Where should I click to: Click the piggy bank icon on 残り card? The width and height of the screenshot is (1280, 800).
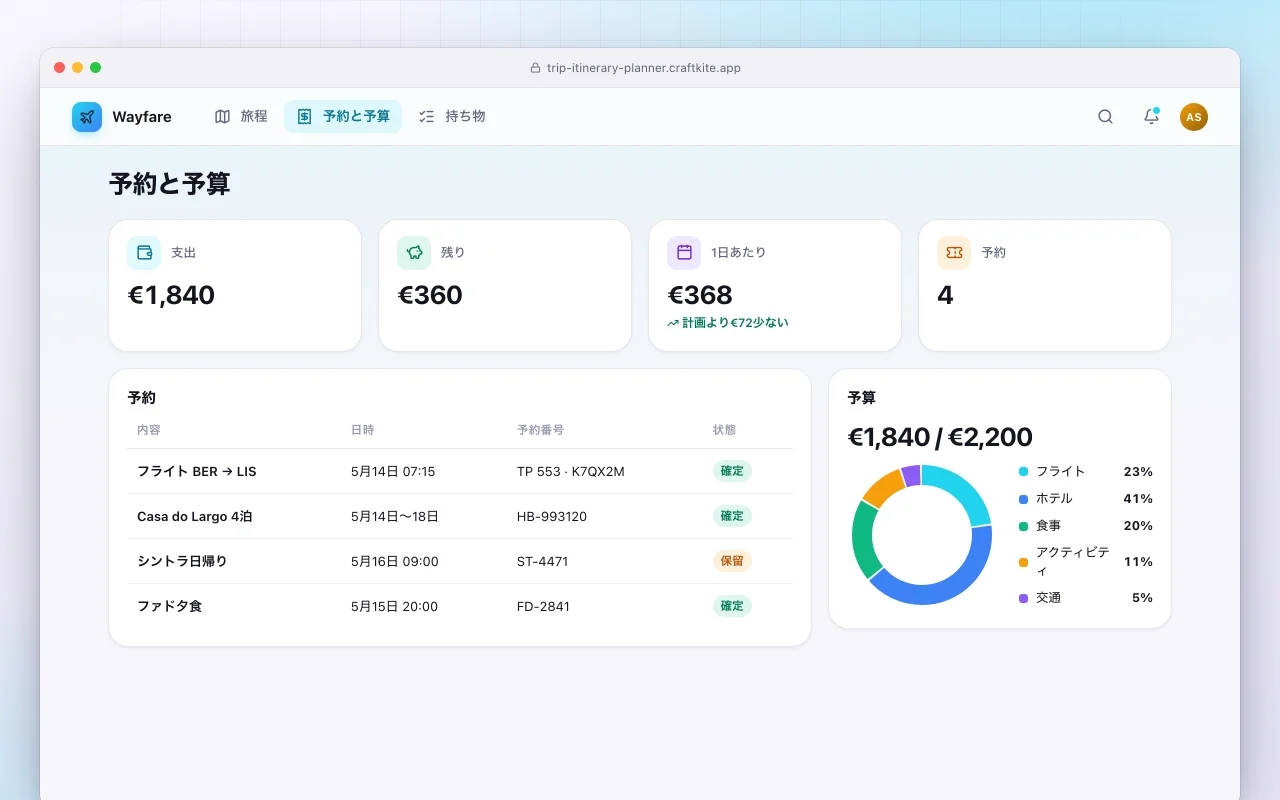click(x=414, y=253)
